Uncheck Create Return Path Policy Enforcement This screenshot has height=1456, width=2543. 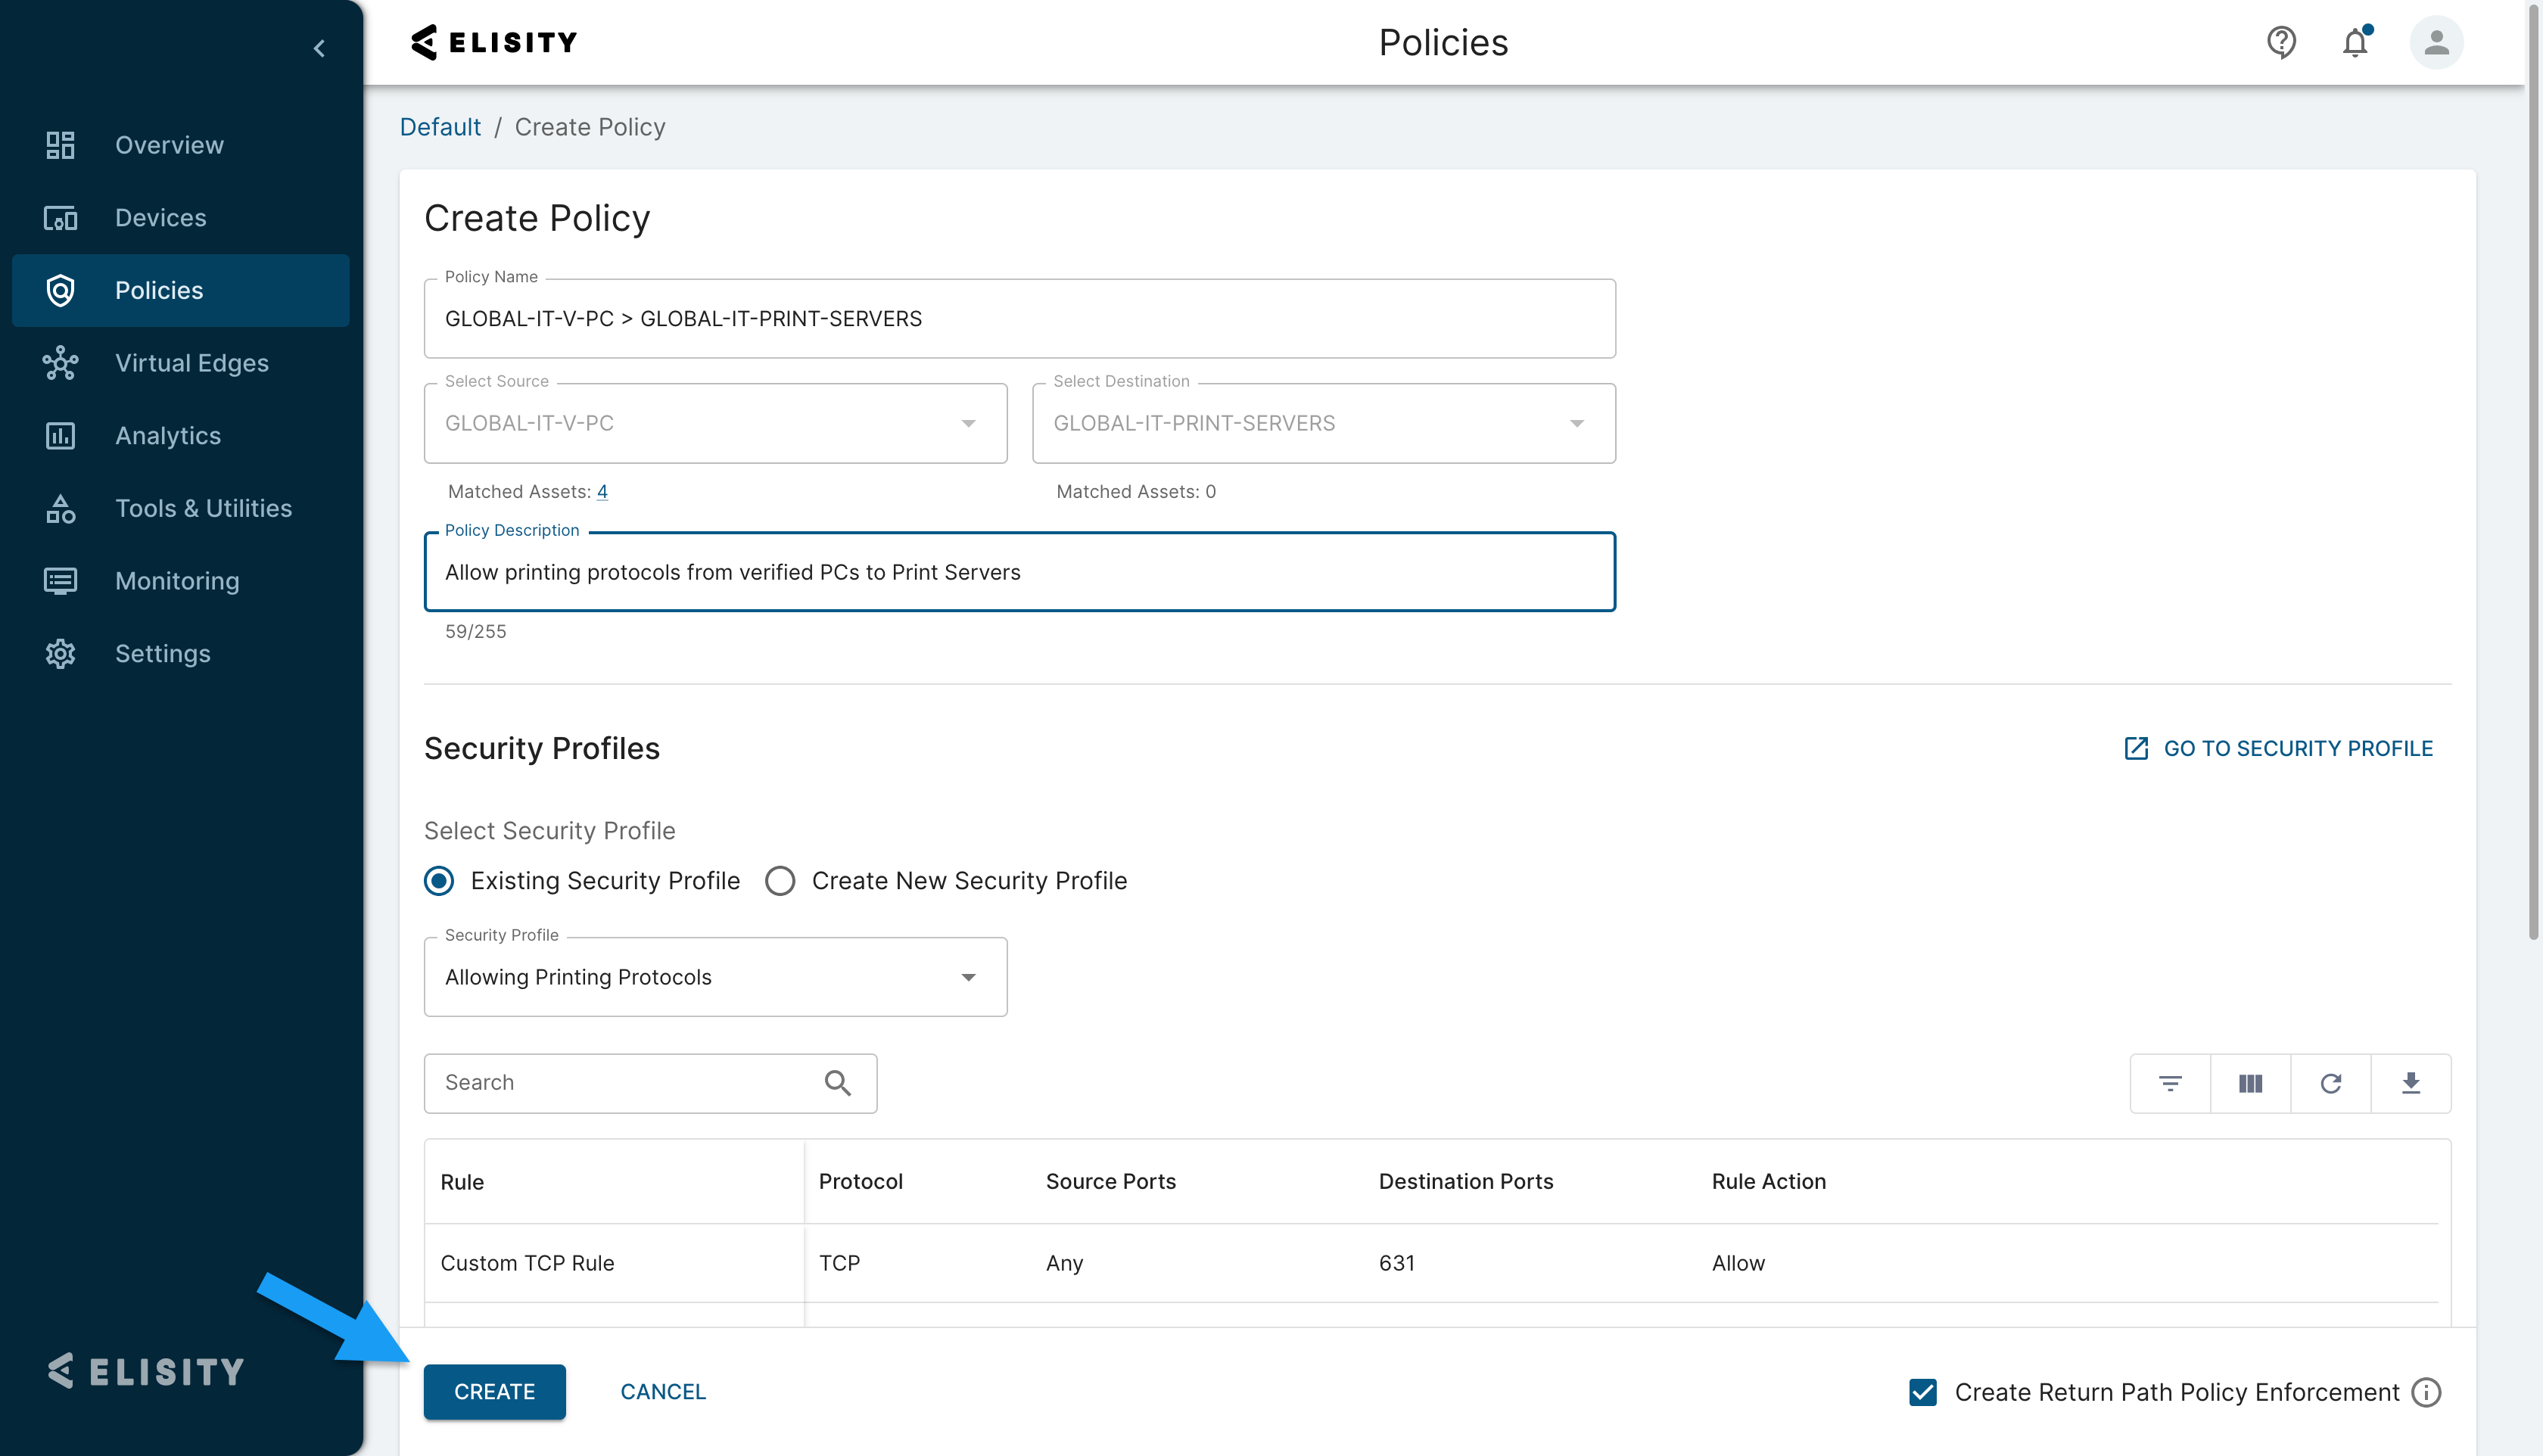[x=1923, y=1392]
